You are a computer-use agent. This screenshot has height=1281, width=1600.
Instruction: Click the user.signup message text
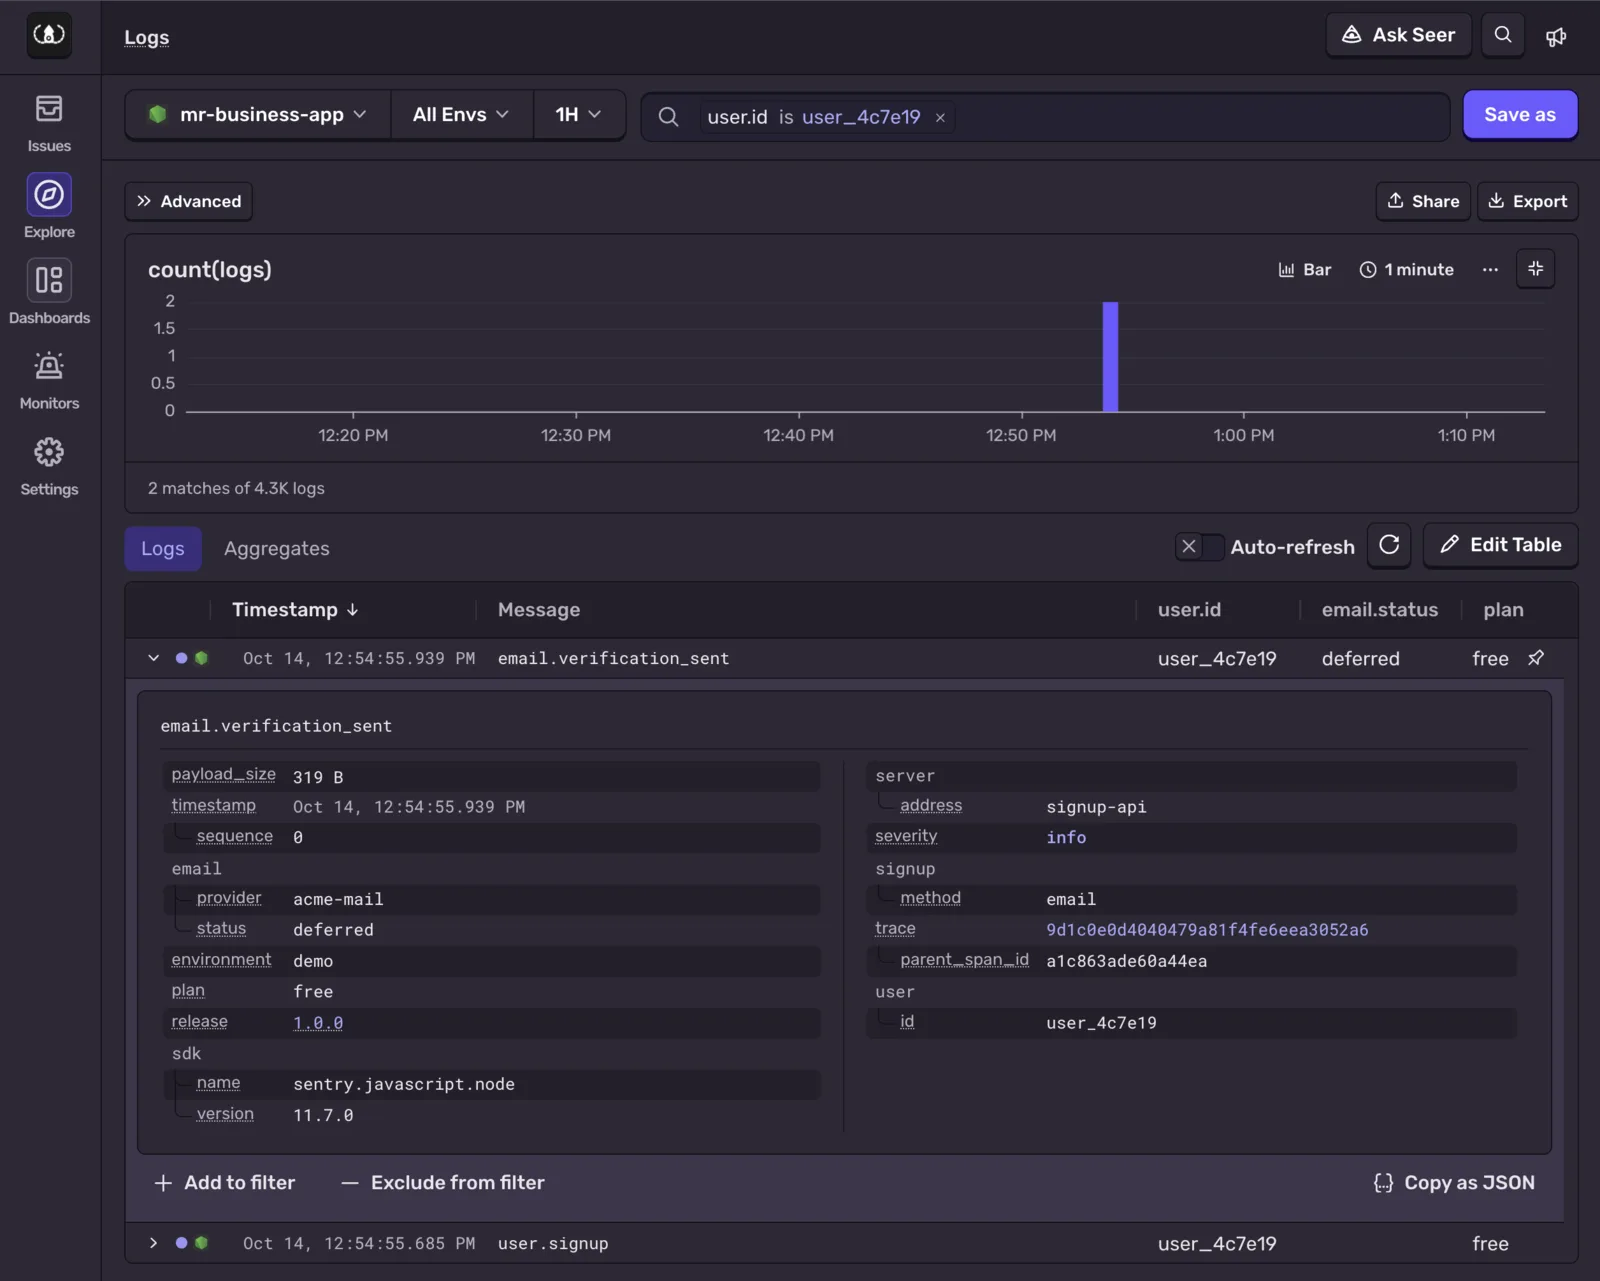[553, 1244]
